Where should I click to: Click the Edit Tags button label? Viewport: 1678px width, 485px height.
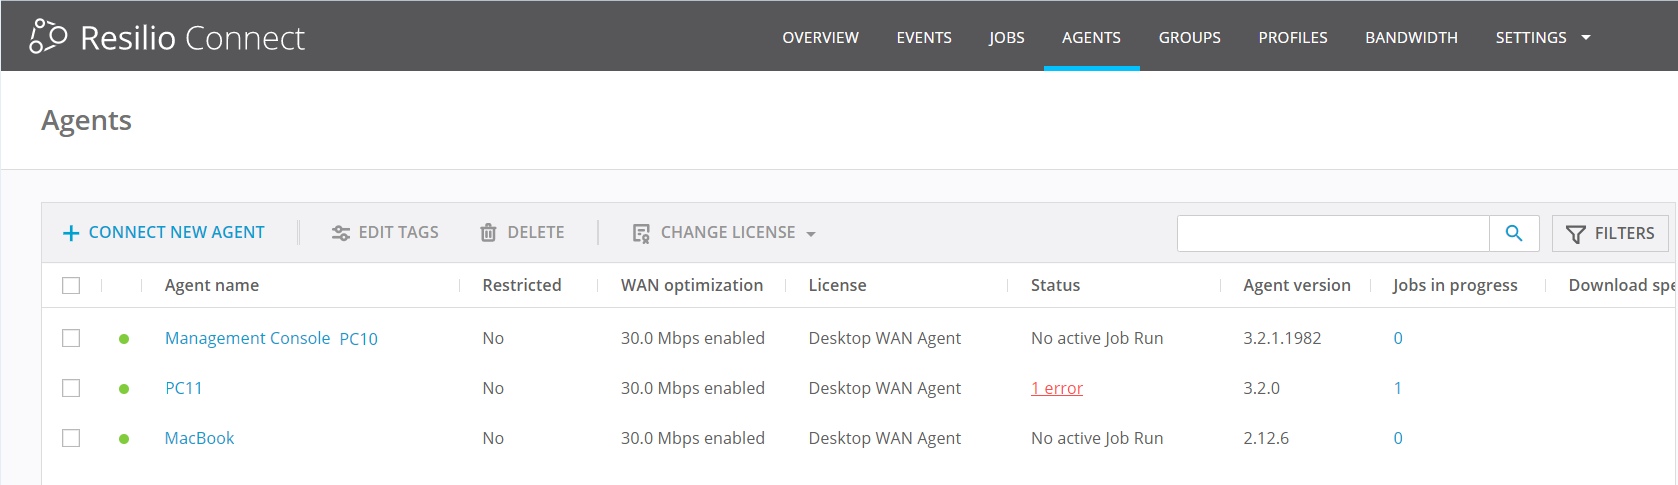tap(398, 232)
